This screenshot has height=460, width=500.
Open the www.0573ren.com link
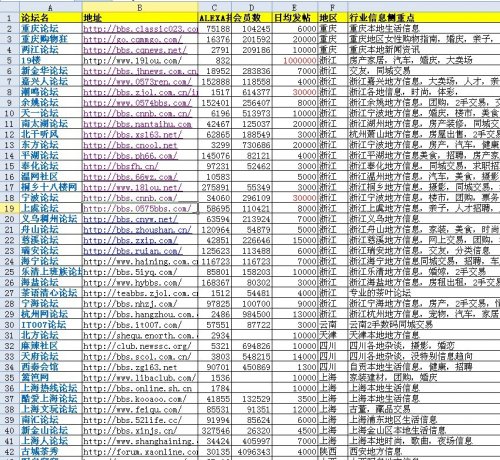coord(137,82)
